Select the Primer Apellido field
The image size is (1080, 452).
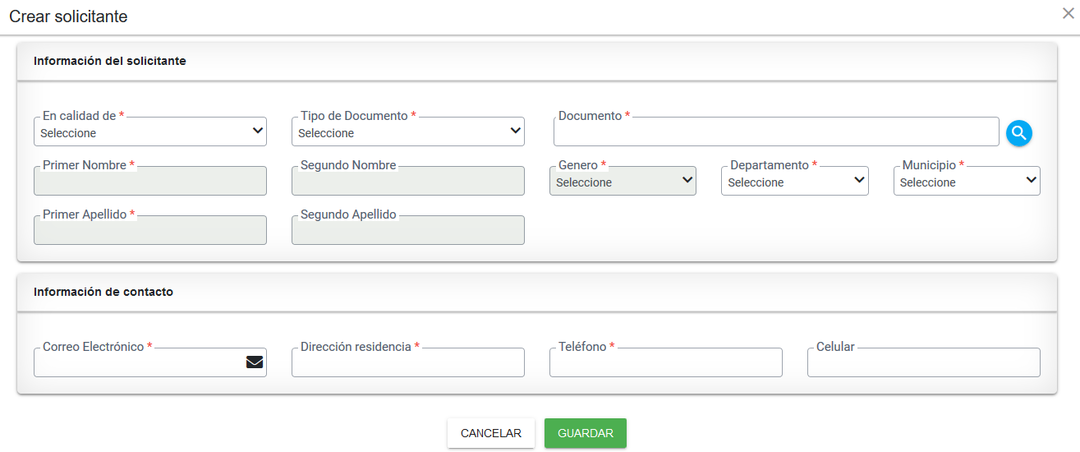pos(150,231)
